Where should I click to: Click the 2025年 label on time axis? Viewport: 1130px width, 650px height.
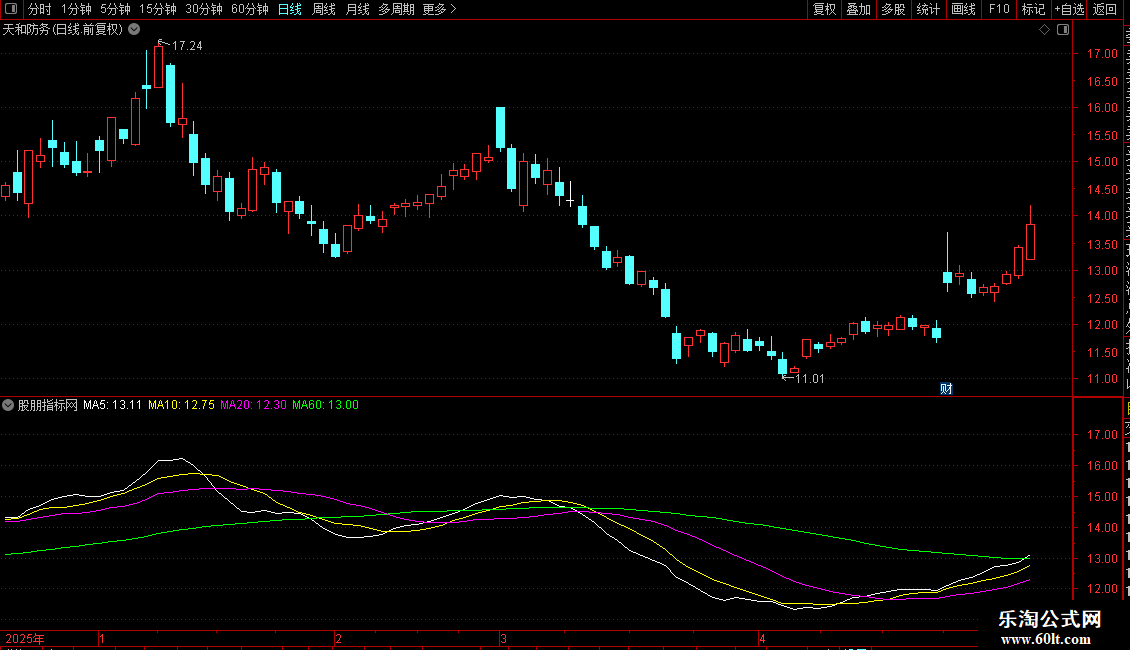coord(25,639)
